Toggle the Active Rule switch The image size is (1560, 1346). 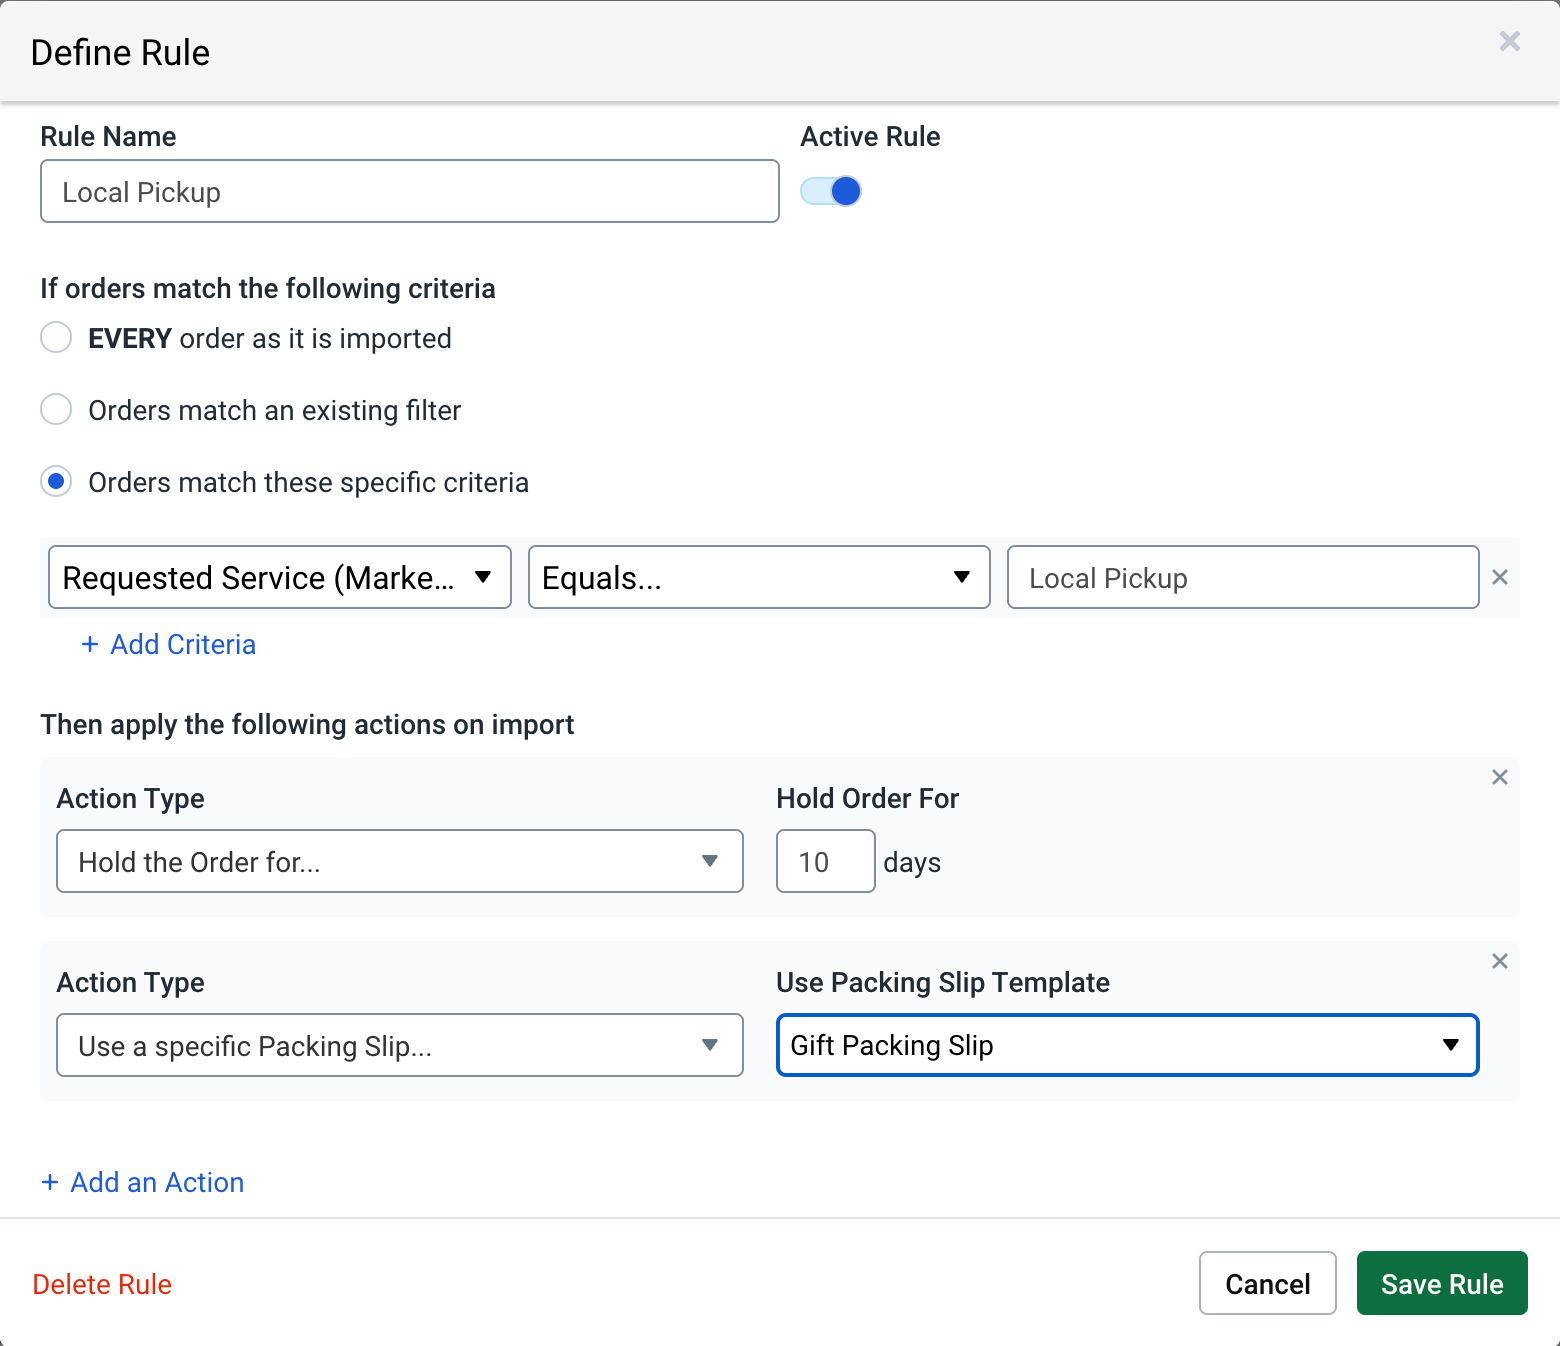click(831, 191)
